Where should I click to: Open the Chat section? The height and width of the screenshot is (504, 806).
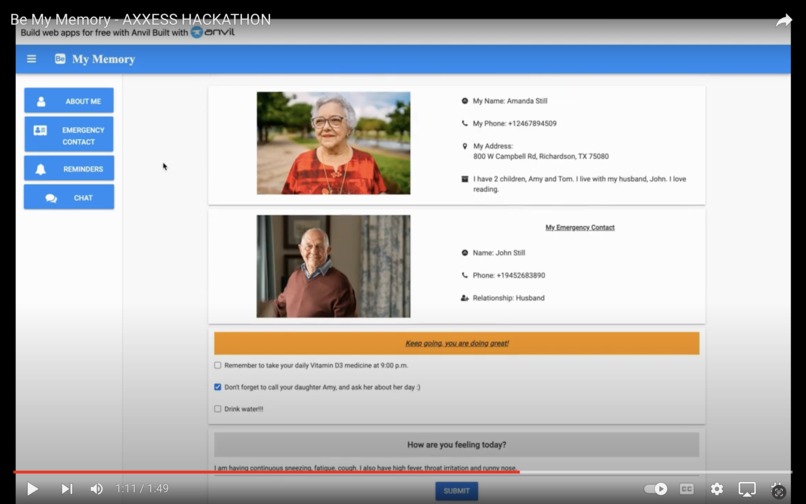click(x=69, y=197)
